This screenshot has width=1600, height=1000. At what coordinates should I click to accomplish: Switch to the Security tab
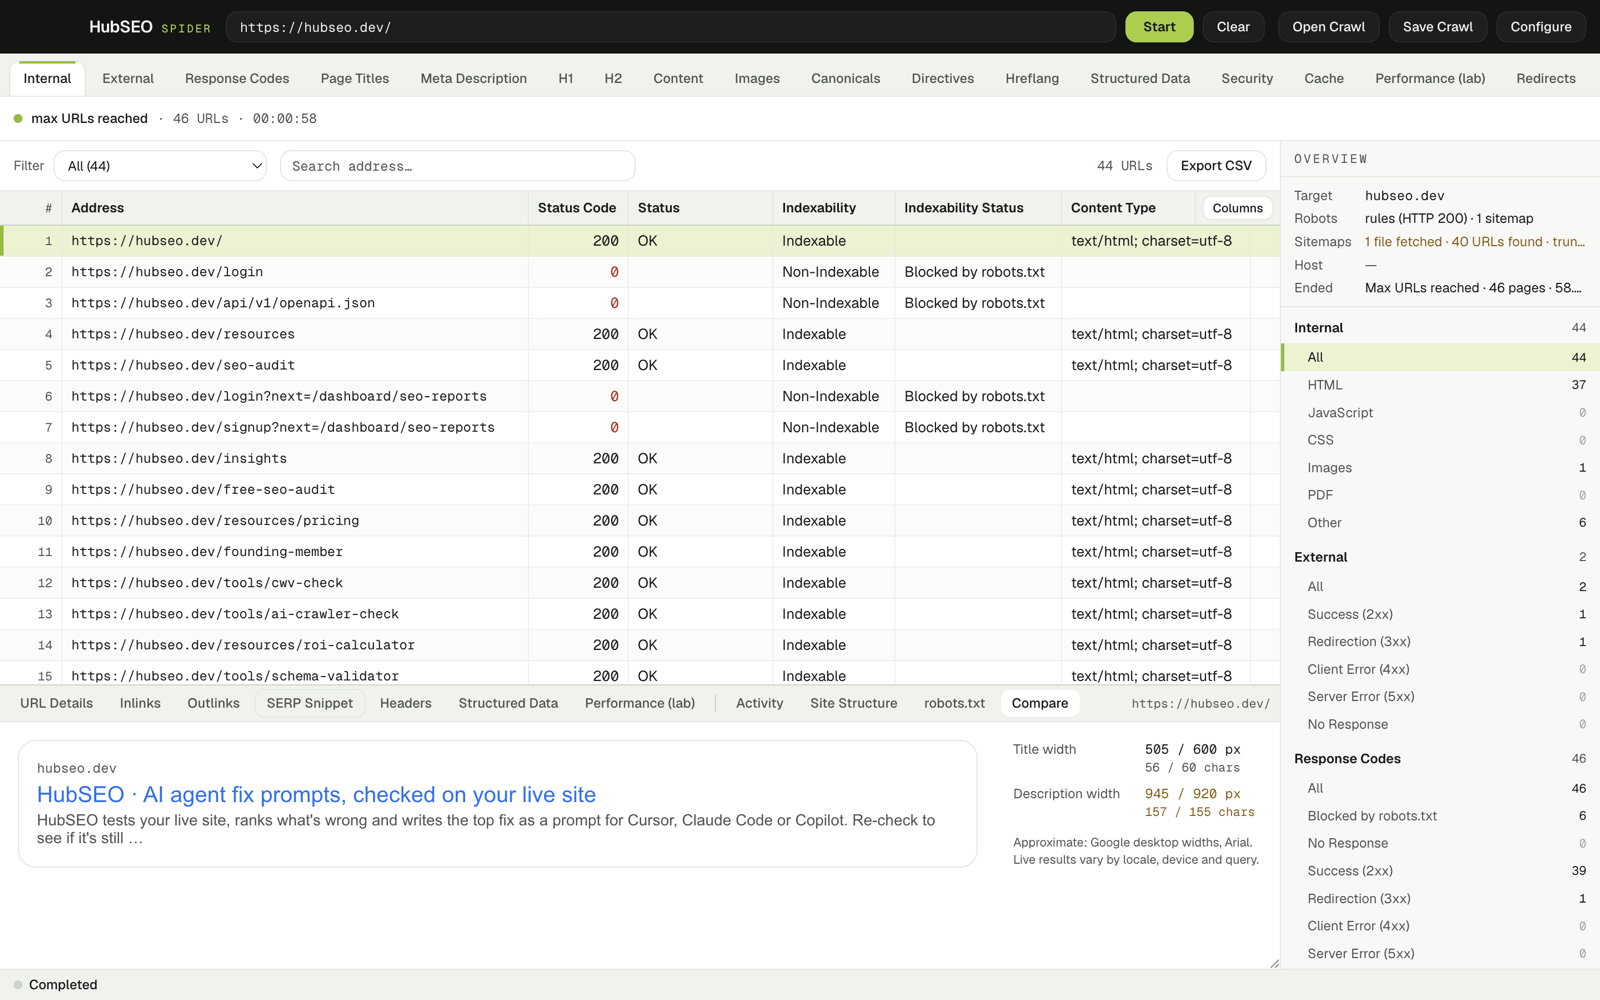coord(1247,78)
